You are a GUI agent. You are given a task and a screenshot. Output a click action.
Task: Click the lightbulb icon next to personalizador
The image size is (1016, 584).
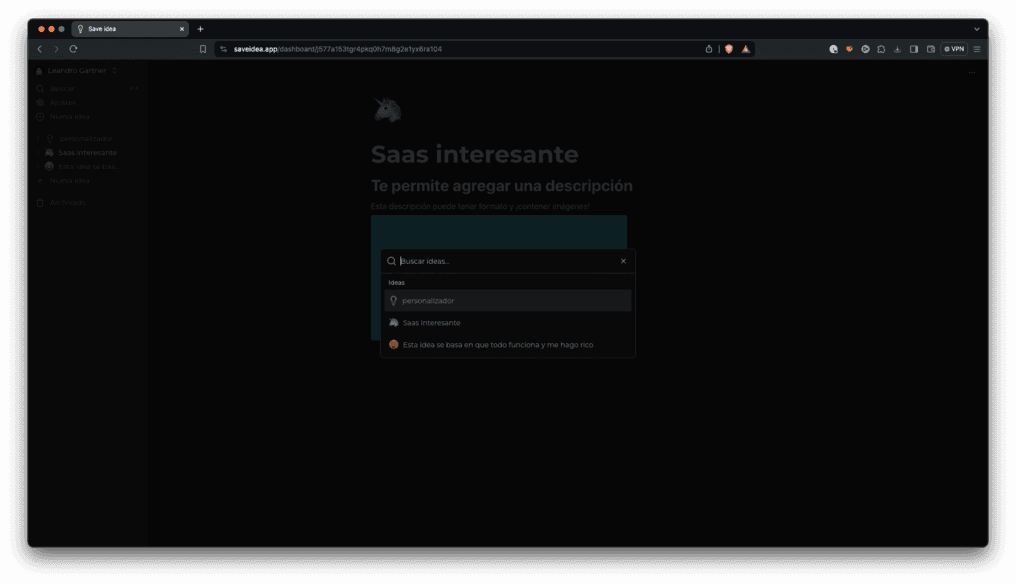tap(50, 138)
